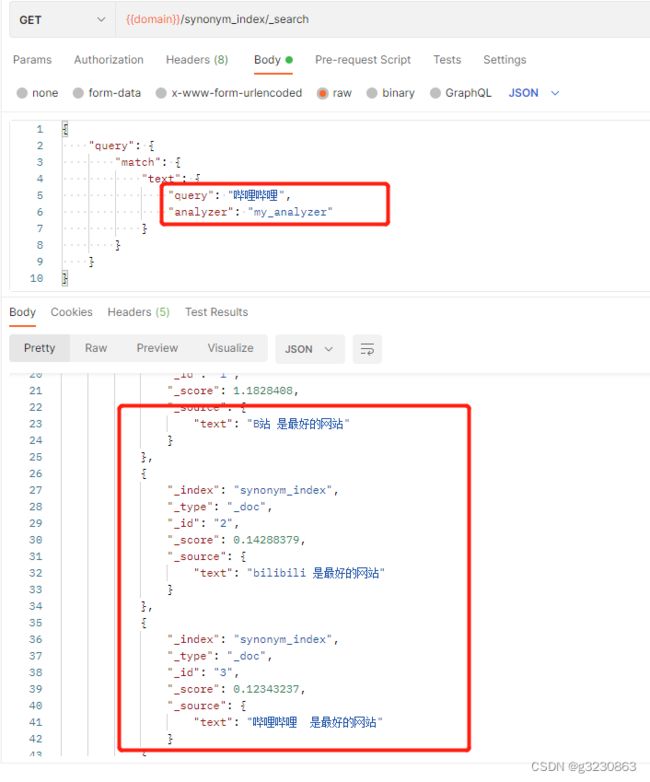The height and width of the screenshot is (782, 650).
Task: Click the text value on line 41
Action: tap(315, 722)
